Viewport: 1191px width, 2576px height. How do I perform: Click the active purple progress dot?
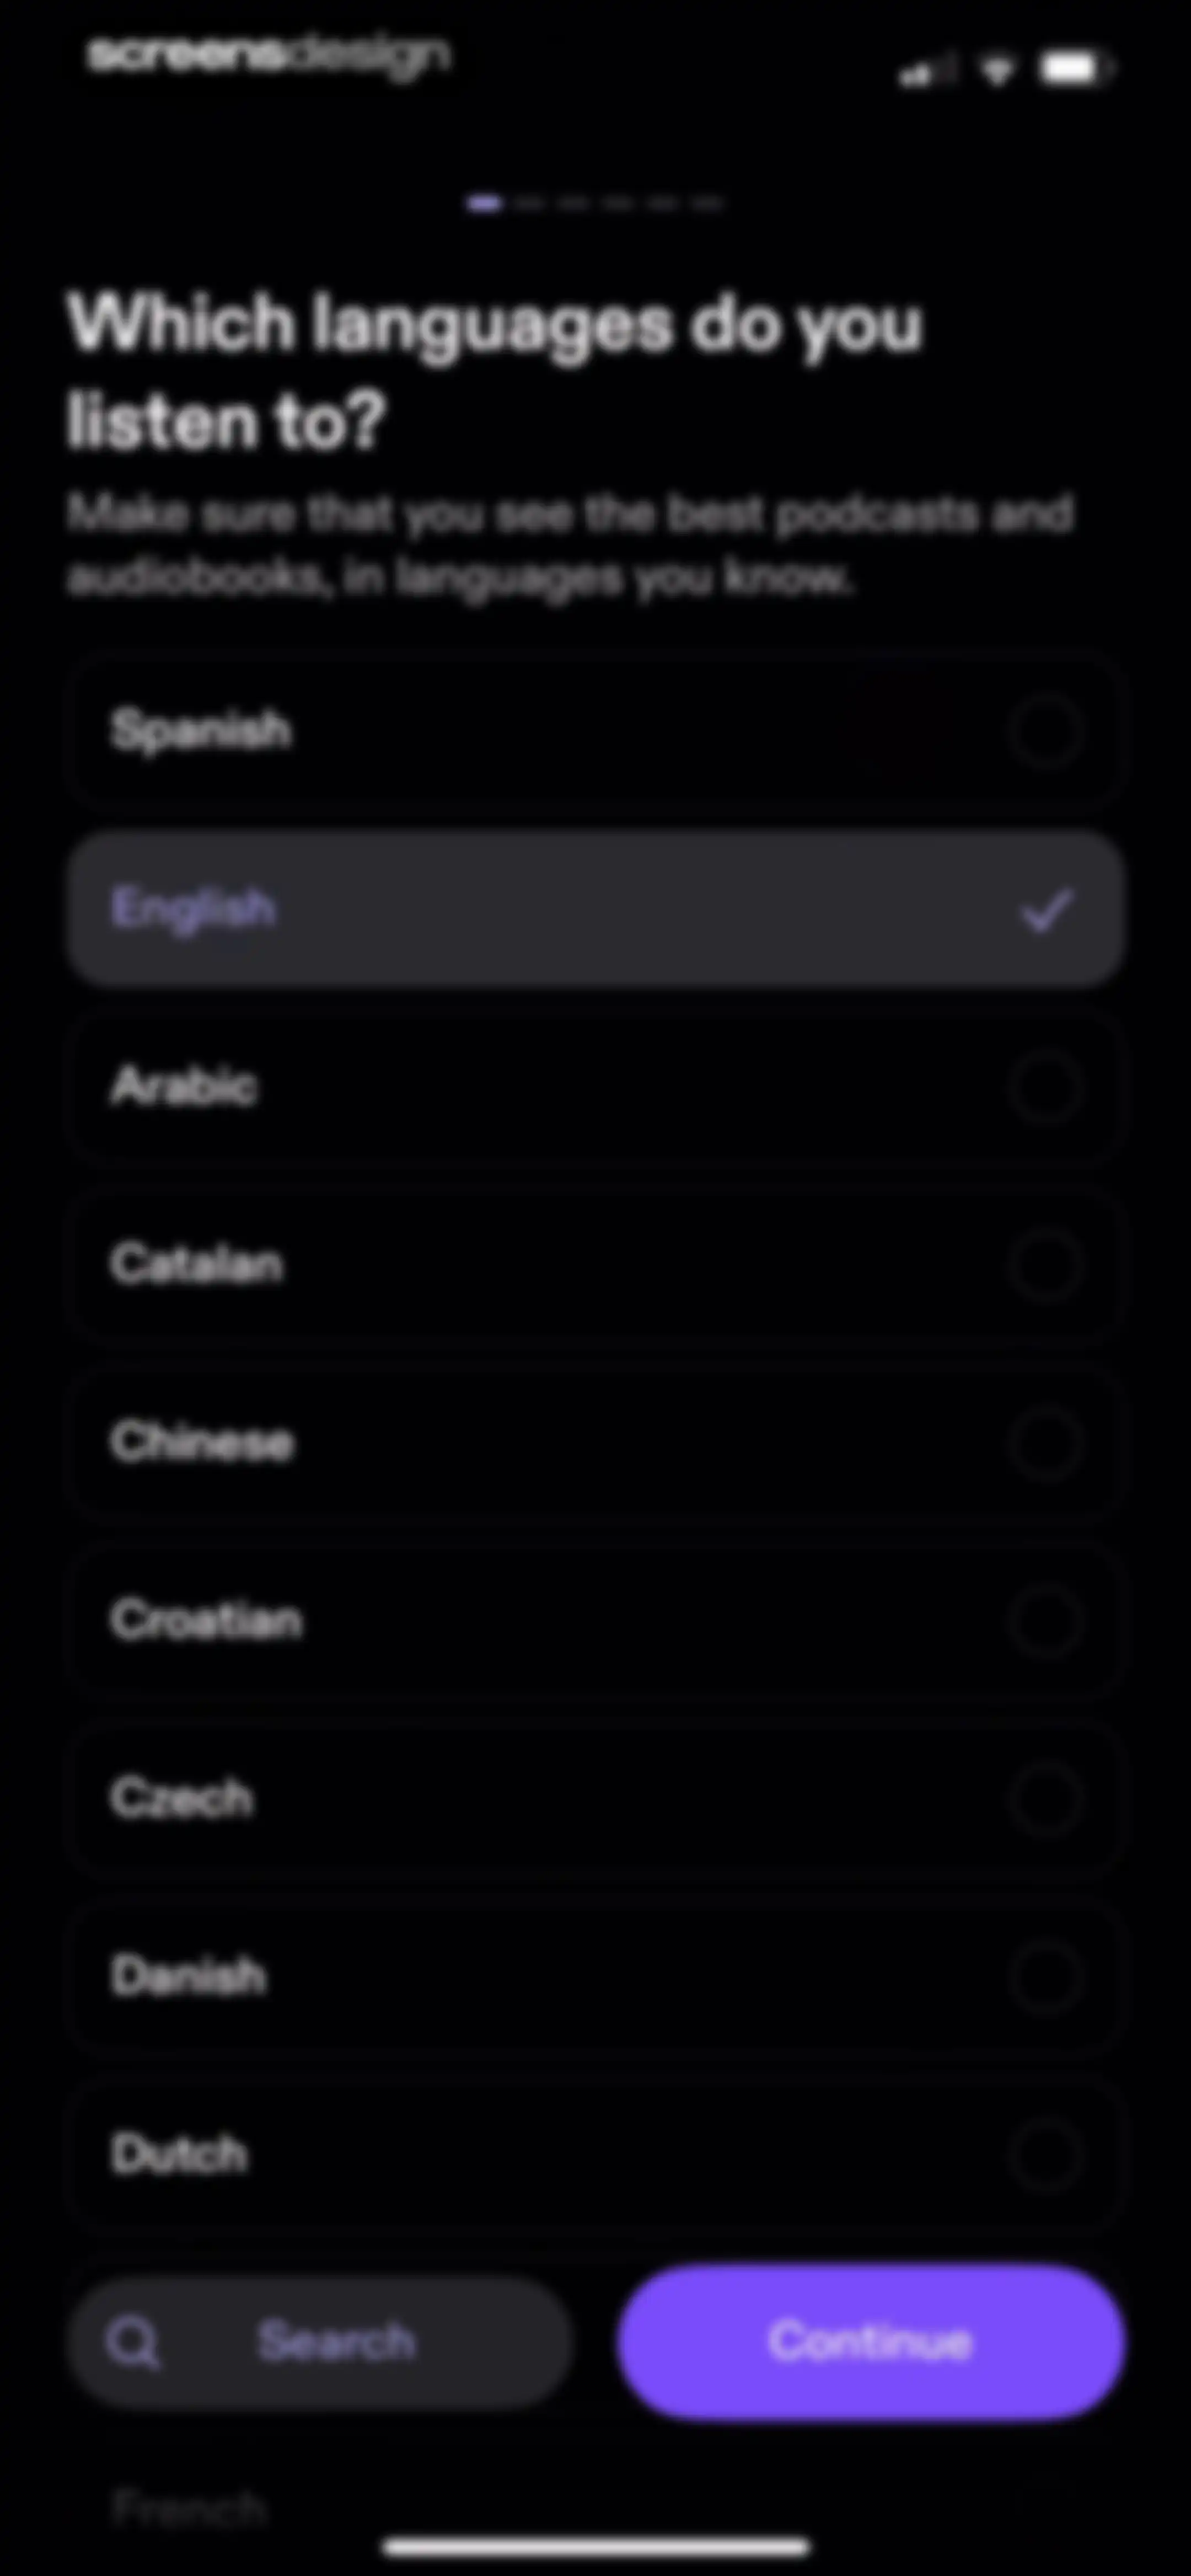pos(484,204)
